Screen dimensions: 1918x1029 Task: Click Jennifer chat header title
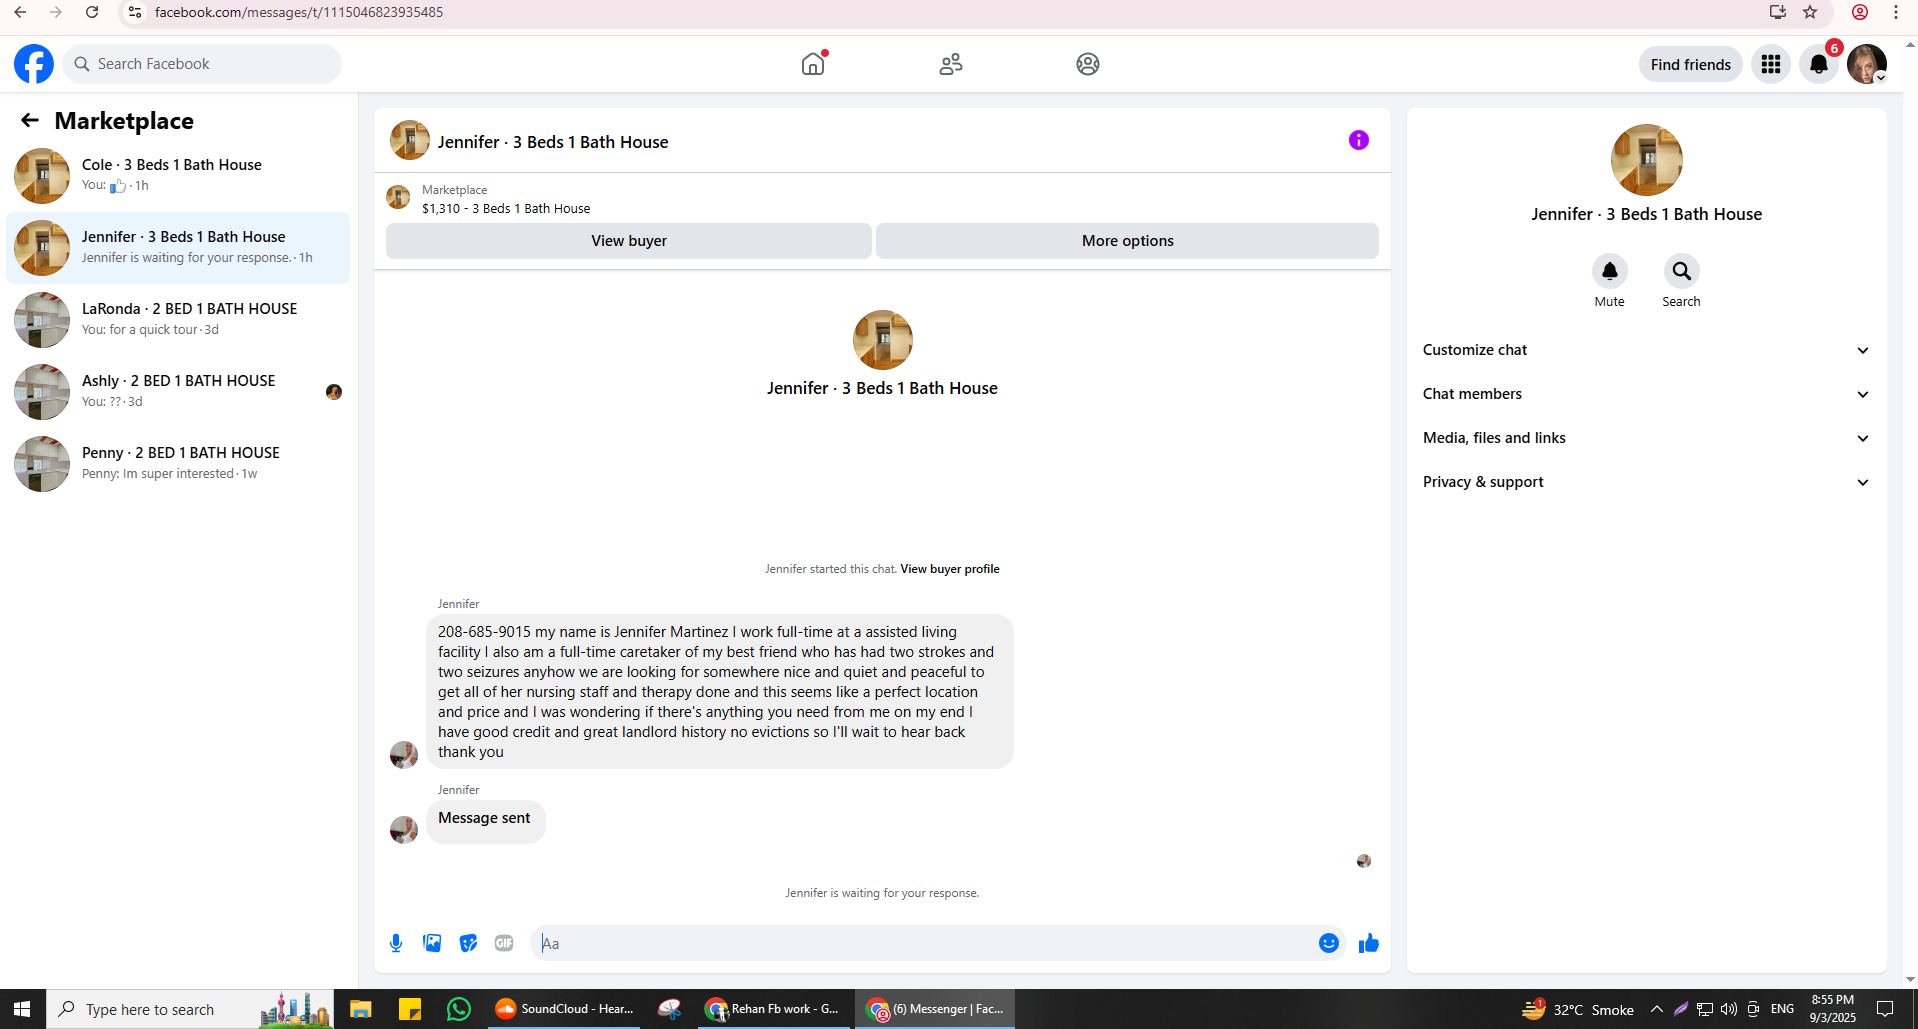[x=553, y=142]
